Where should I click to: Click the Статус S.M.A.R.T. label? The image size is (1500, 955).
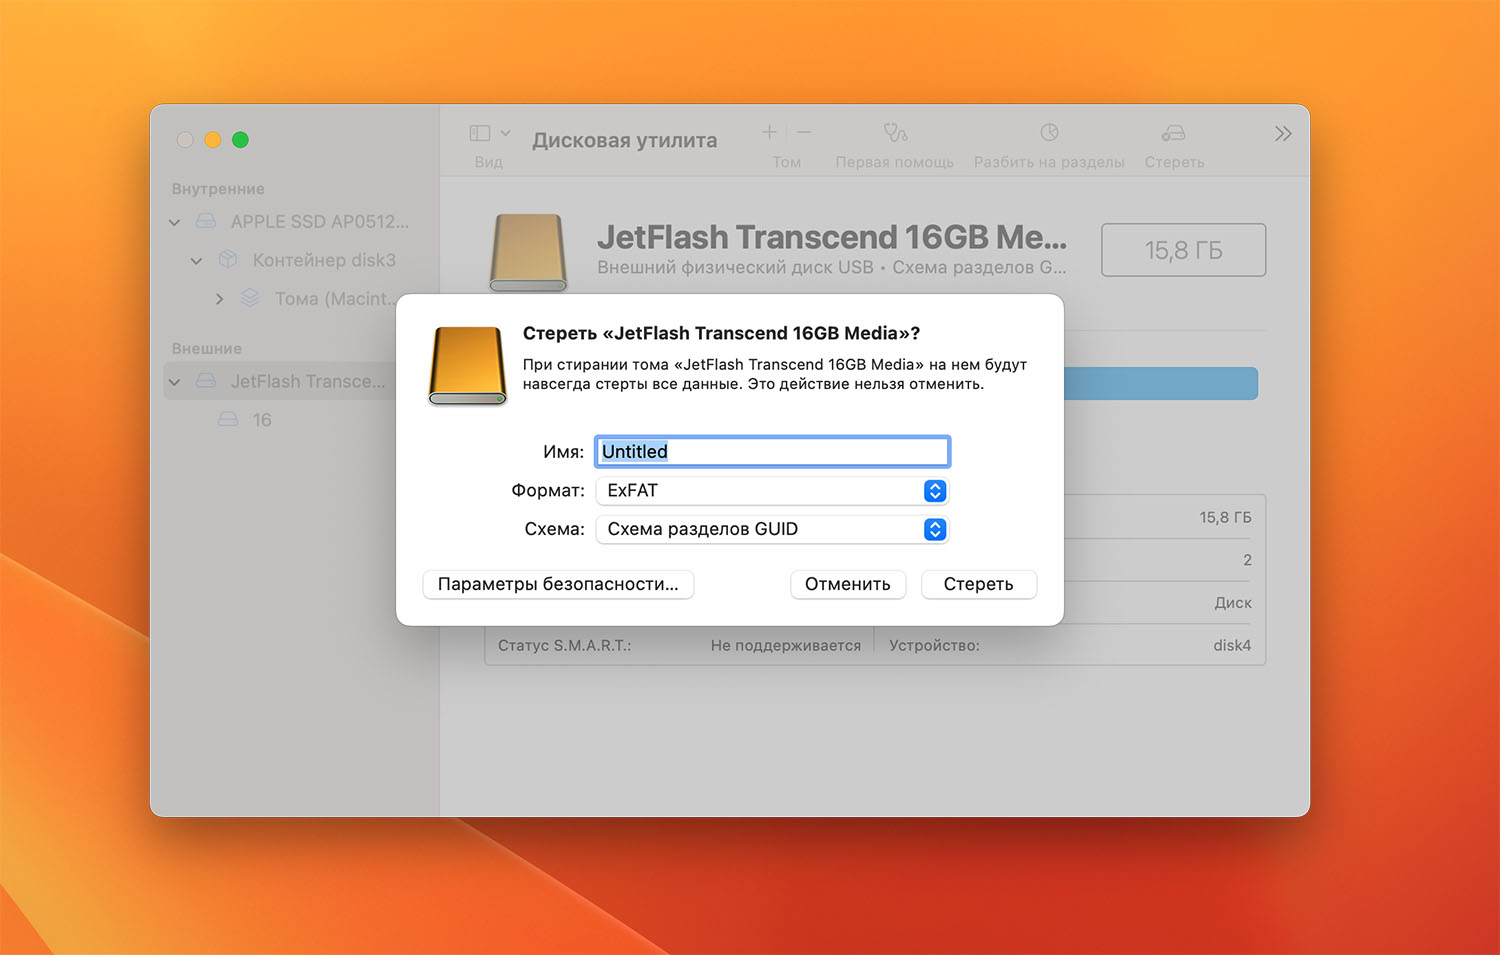coord(565,646)
